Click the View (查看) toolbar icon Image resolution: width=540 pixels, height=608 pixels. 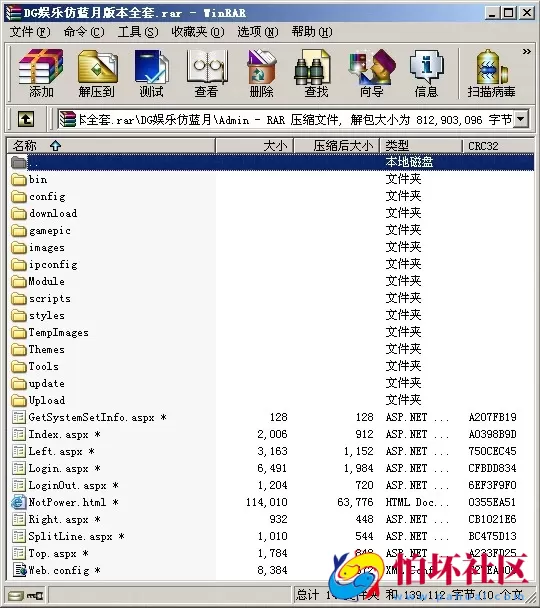pos(206,73)
